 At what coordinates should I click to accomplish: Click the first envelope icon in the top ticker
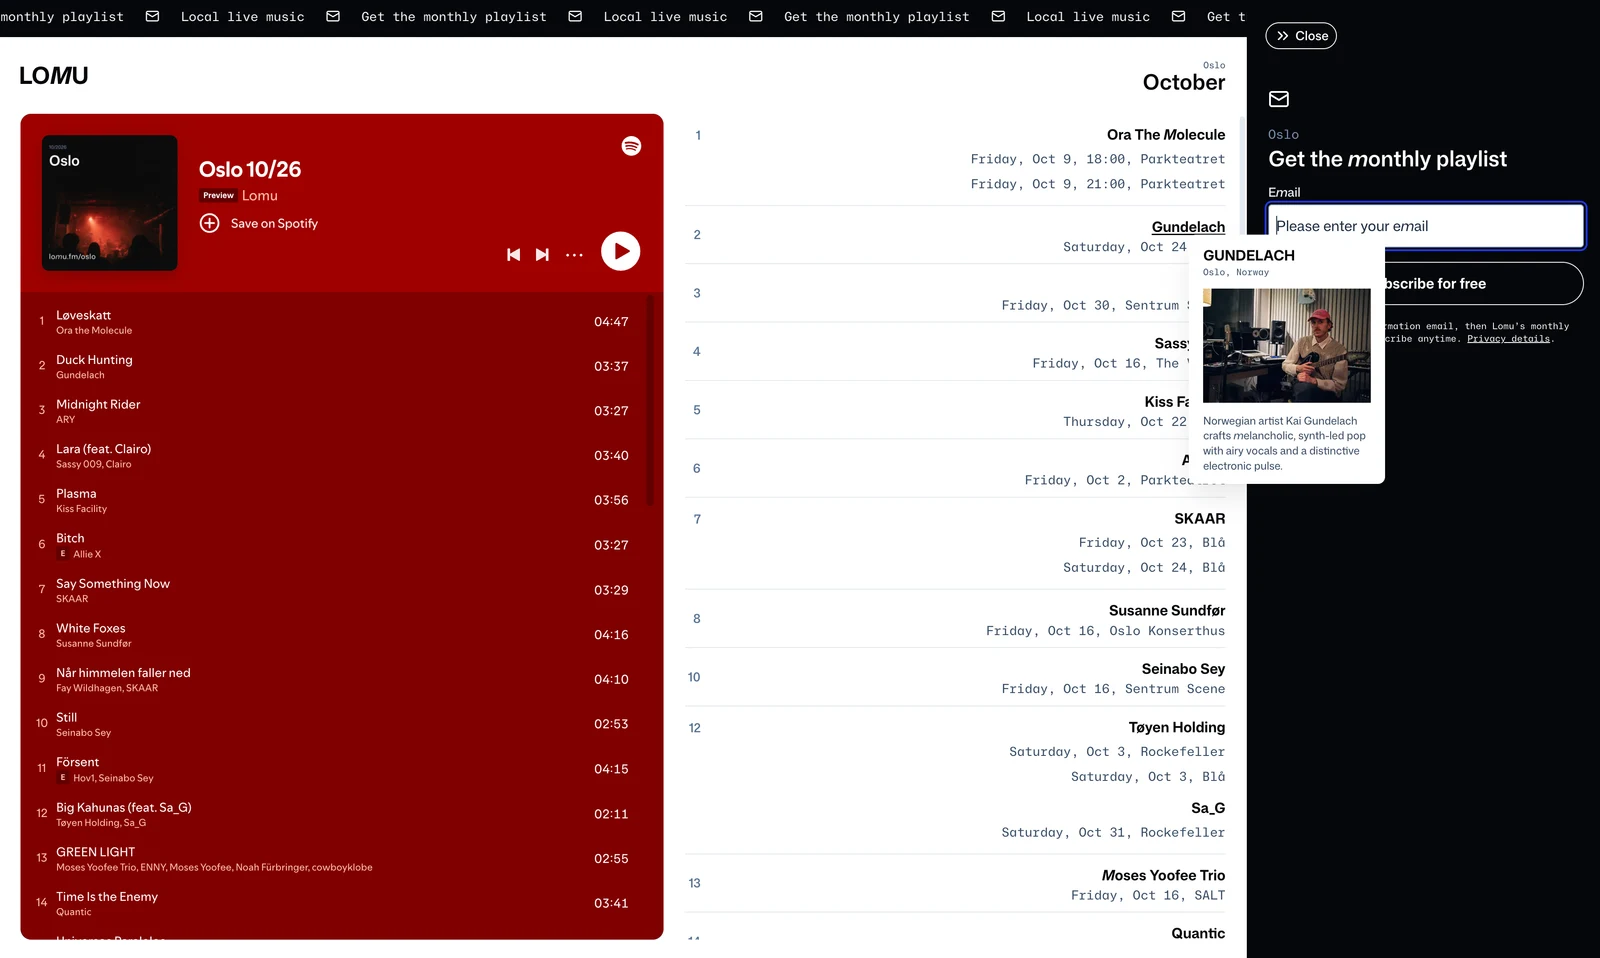pyautogui.click(x=152, y=16)
